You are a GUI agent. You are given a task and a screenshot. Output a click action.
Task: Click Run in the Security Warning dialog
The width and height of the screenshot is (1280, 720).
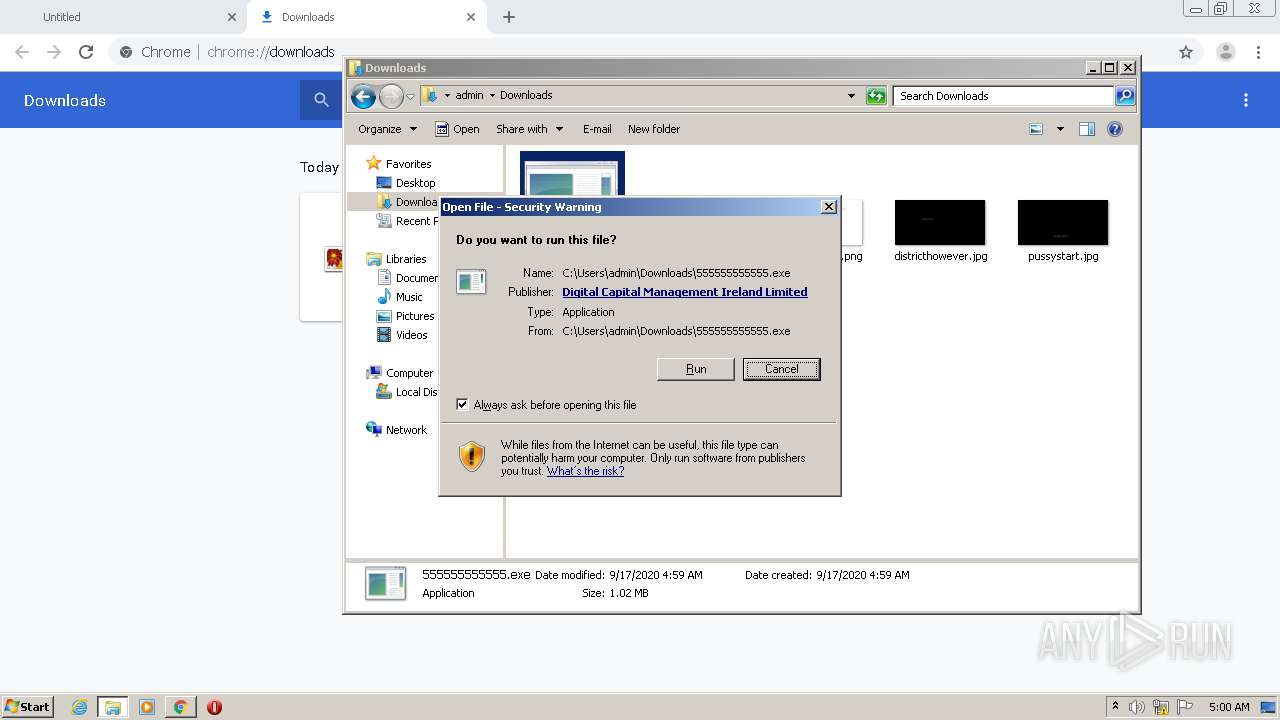click(x=696, y=369)
